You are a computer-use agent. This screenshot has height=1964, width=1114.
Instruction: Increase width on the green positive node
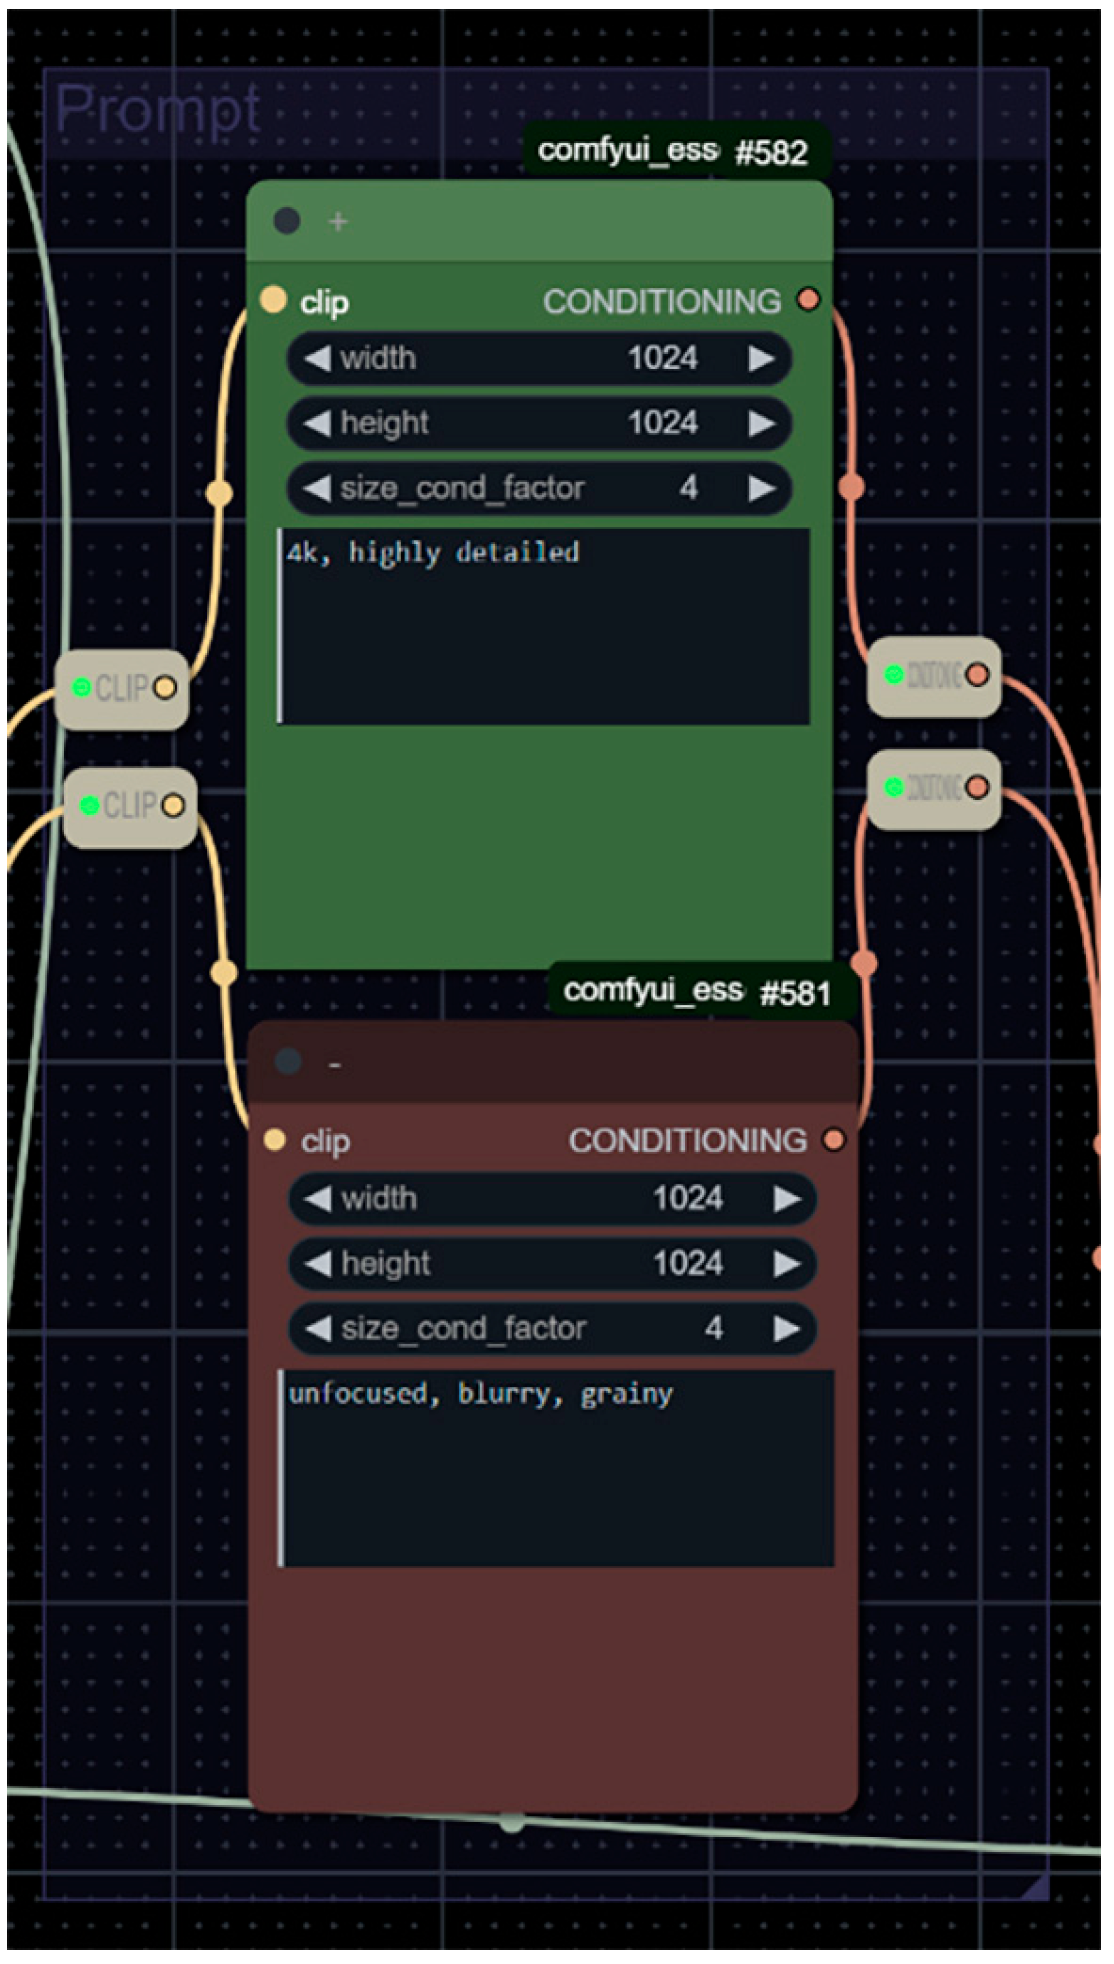[x=762, y=359]
